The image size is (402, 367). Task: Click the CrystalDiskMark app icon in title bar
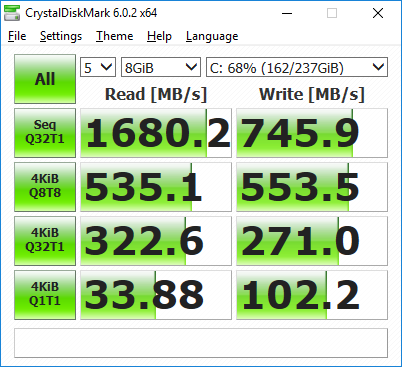(x=12, y=13)
